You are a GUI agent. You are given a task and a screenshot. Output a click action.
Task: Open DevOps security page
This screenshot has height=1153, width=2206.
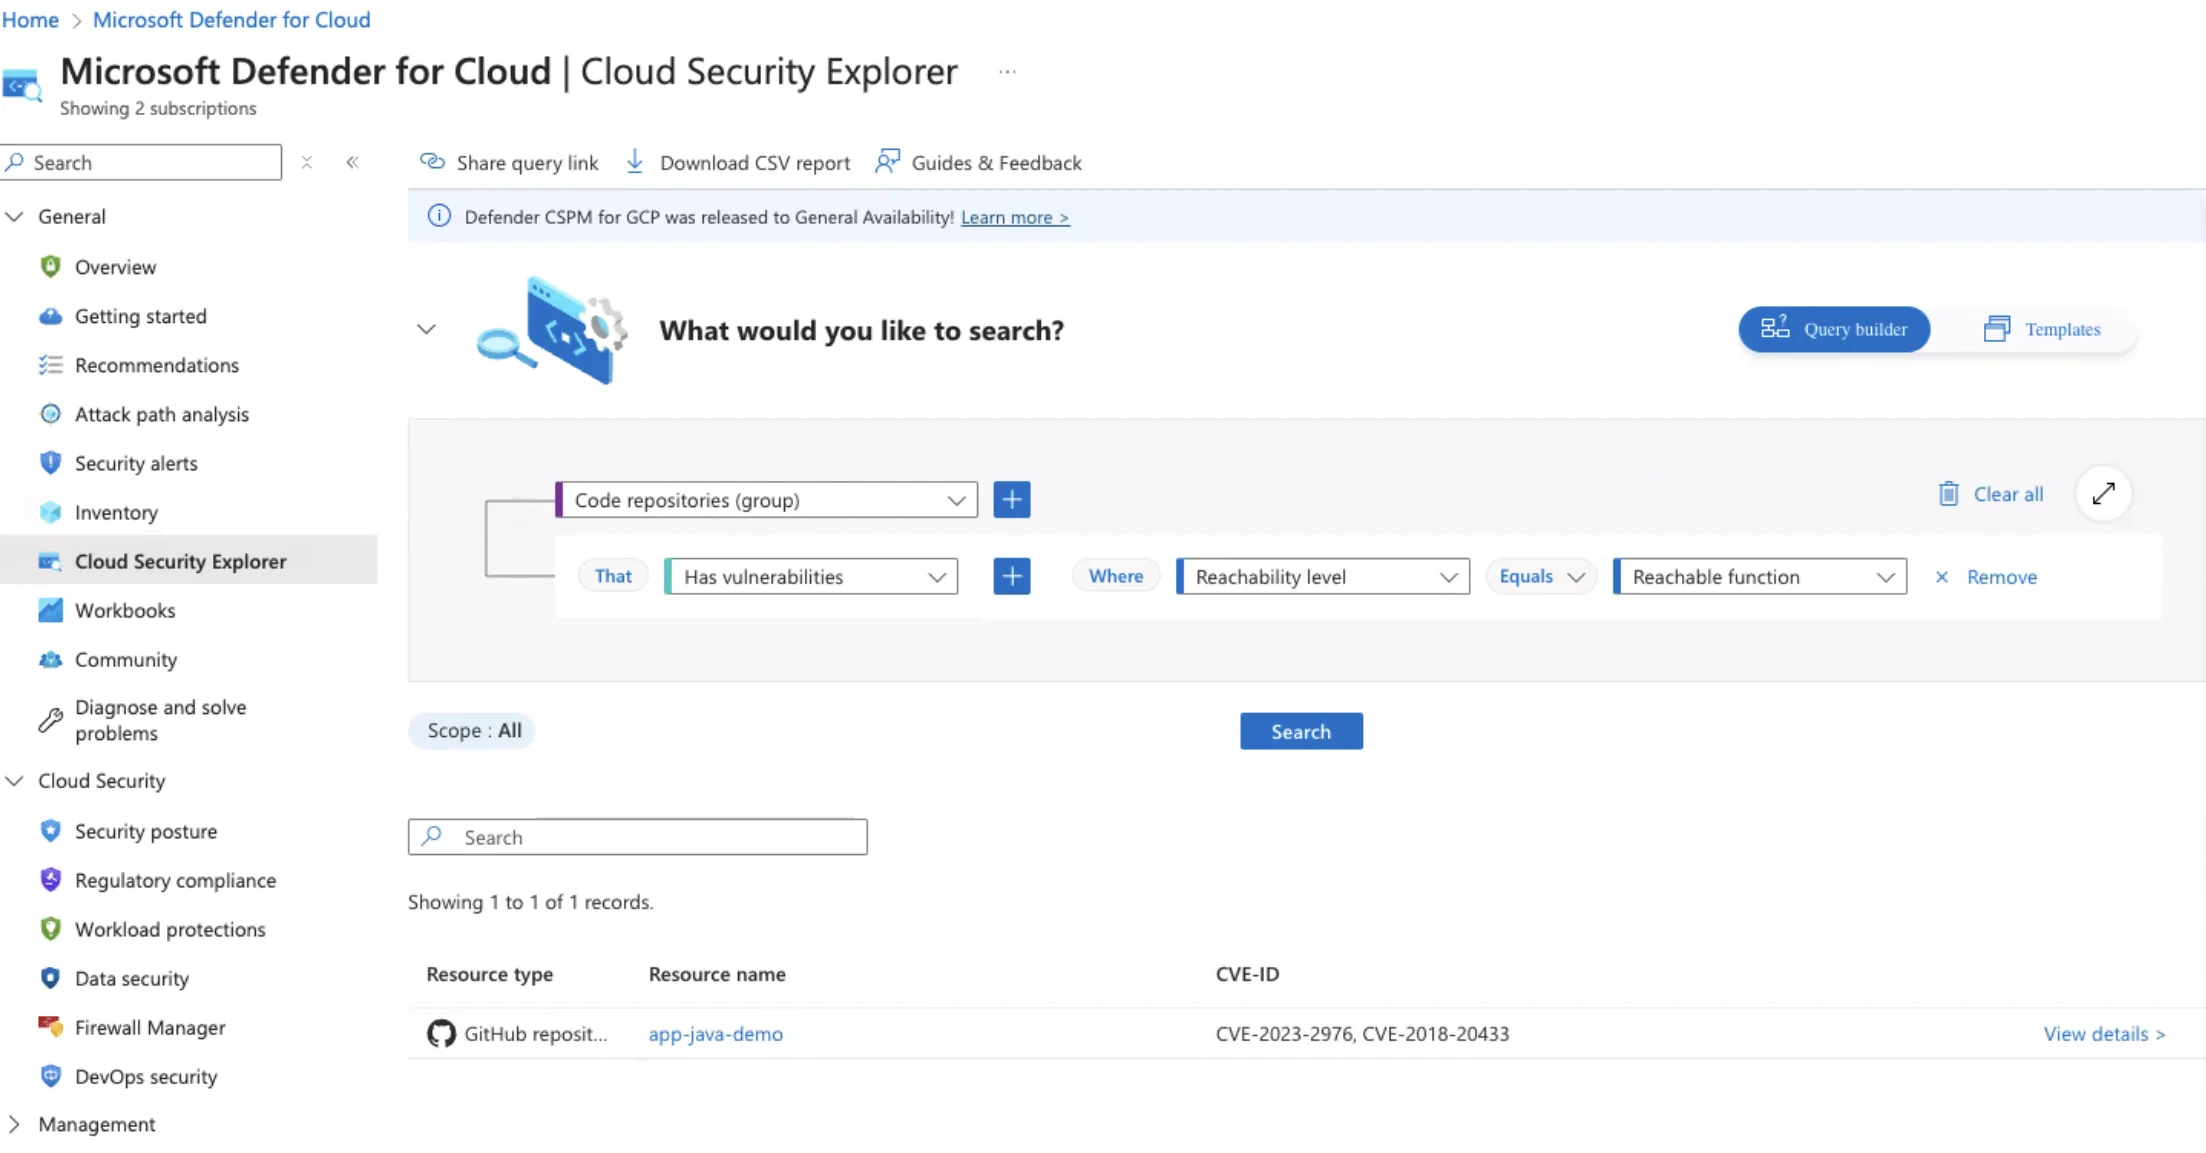[145, 1076]
